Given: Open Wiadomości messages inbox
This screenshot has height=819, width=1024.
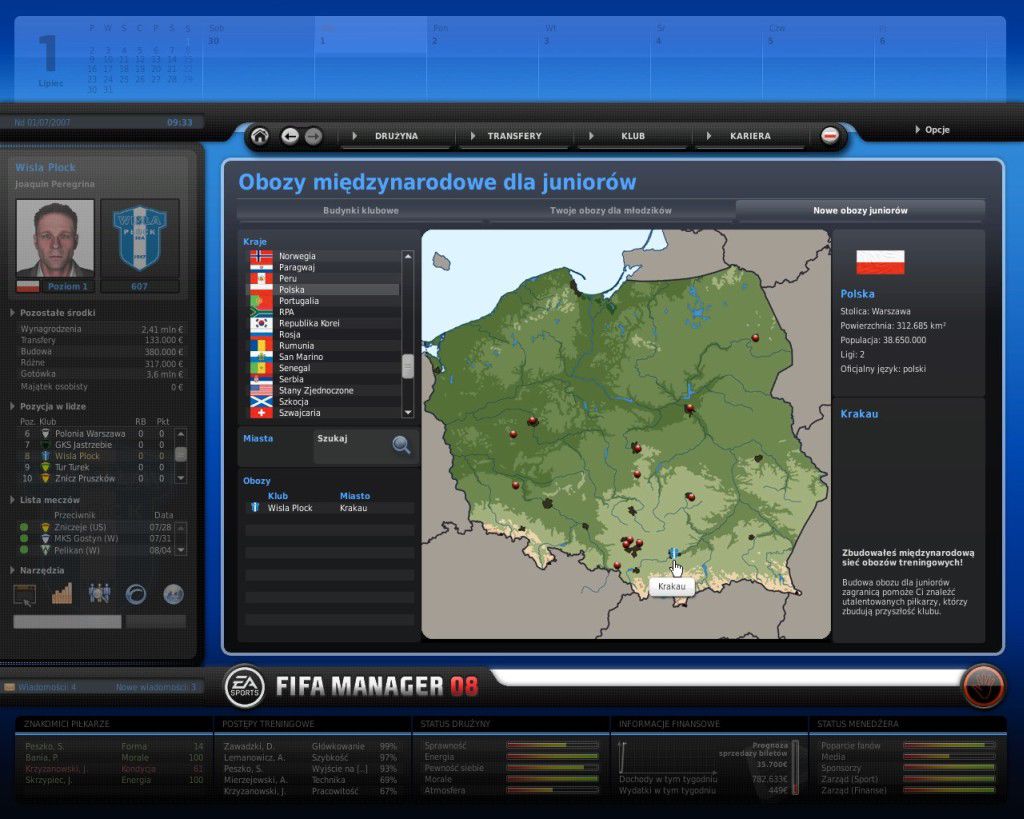Looking at the screenshot, I should pos(42,687).
